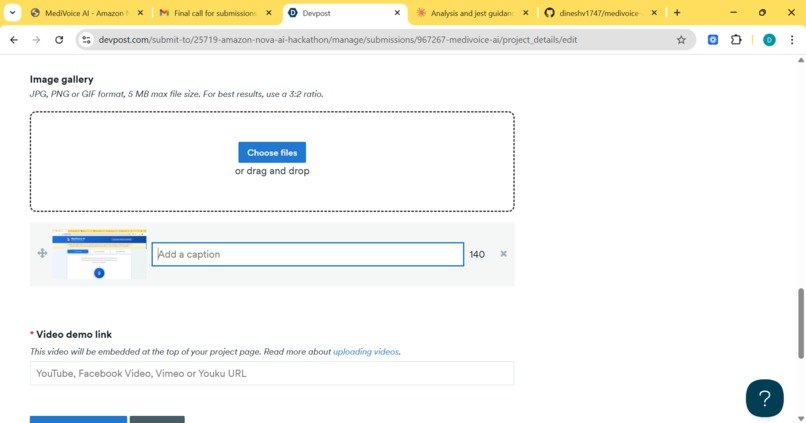Close the dineshv1747/medivoice tab
806x423 pixels.
coord(654,13)
